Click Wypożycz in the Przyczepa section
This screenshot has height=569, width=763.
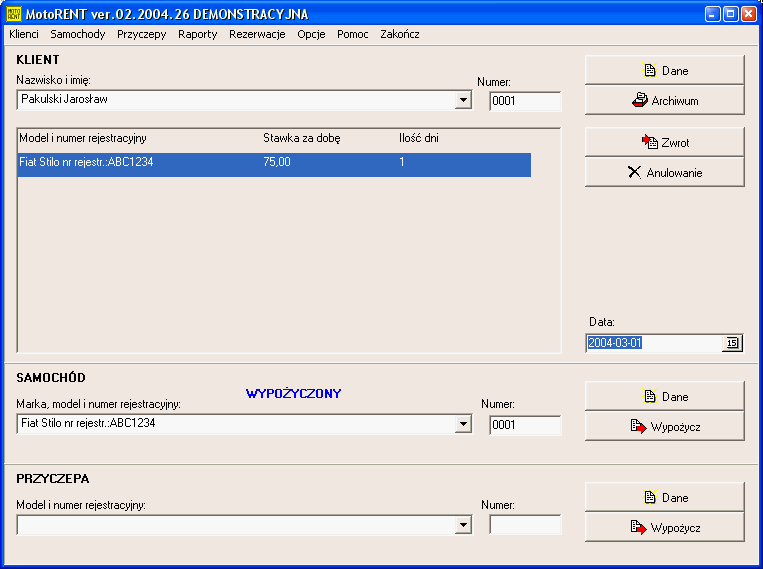pyautogui.click(x=665, y=527)
